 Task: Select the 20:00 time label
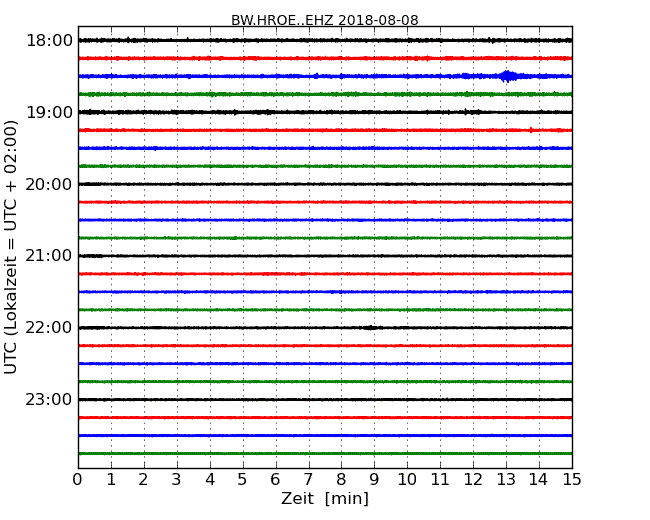coord(49,184)
